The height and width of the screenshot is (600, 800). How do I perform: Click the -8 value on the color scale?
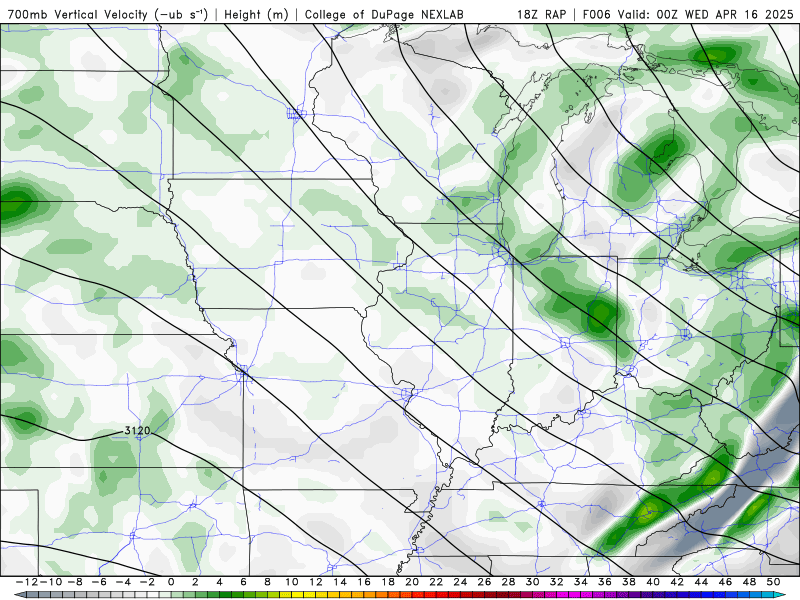click(x=75, y=582)
